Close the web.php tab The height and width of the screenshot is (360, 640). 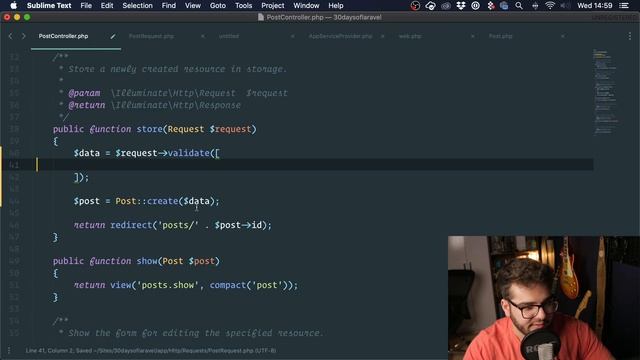473,36
